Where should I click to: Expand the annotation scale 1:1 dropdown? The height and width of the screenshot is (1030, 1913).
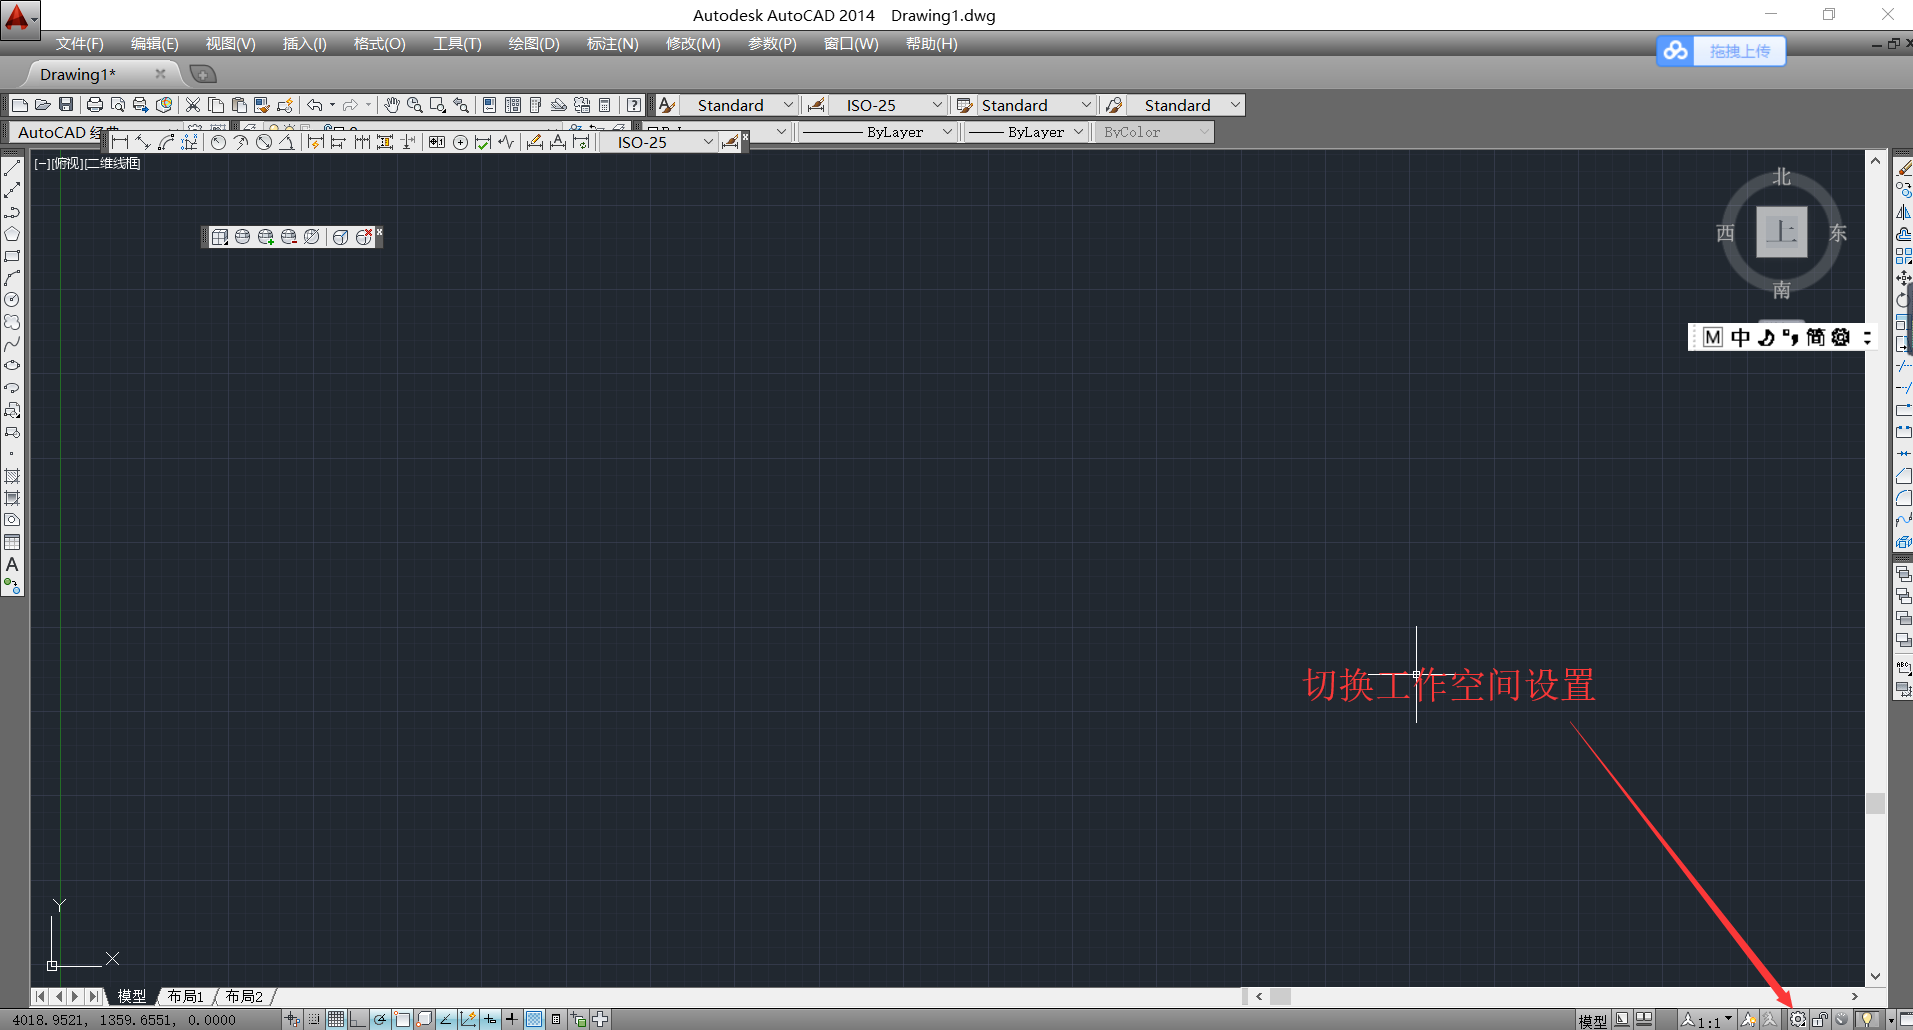click(x=1728, y=1019)
